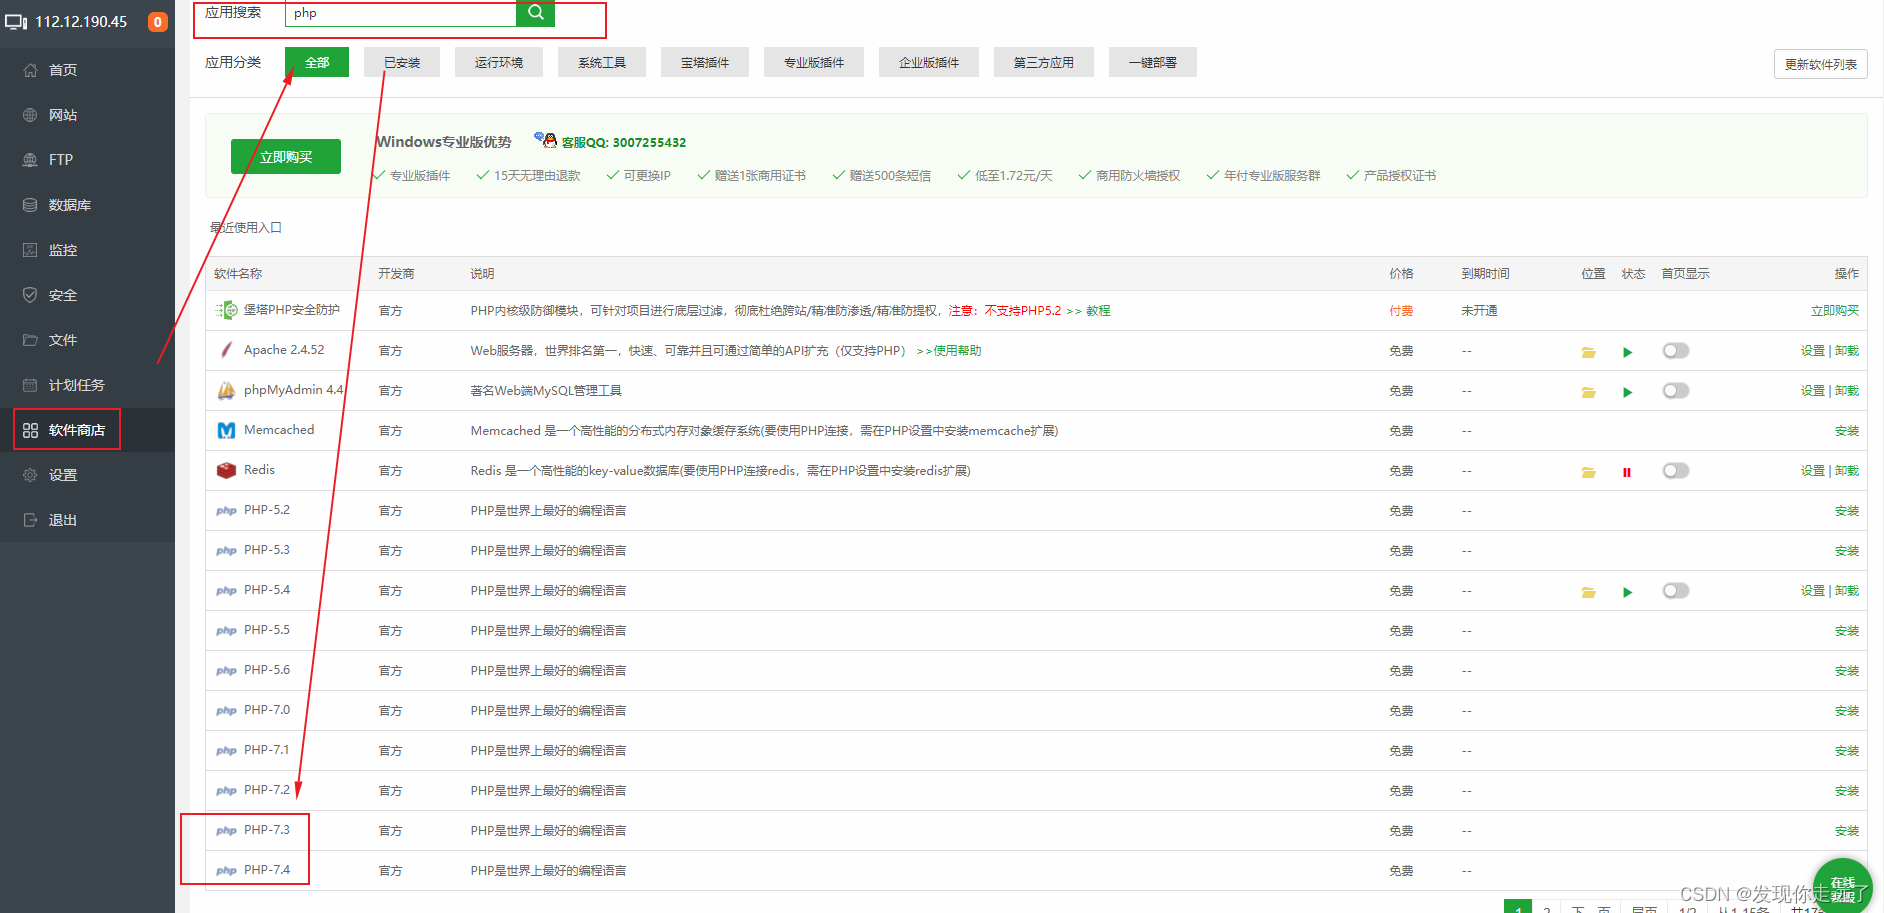Select the 第三方应用 category tab

pyautogui.click(x=1044, y=62)
